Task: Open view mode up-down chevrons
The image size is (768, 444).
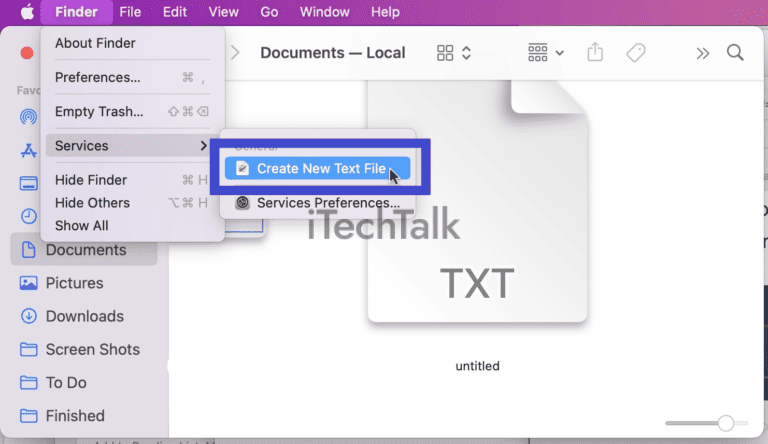Action: pos(466,53)
